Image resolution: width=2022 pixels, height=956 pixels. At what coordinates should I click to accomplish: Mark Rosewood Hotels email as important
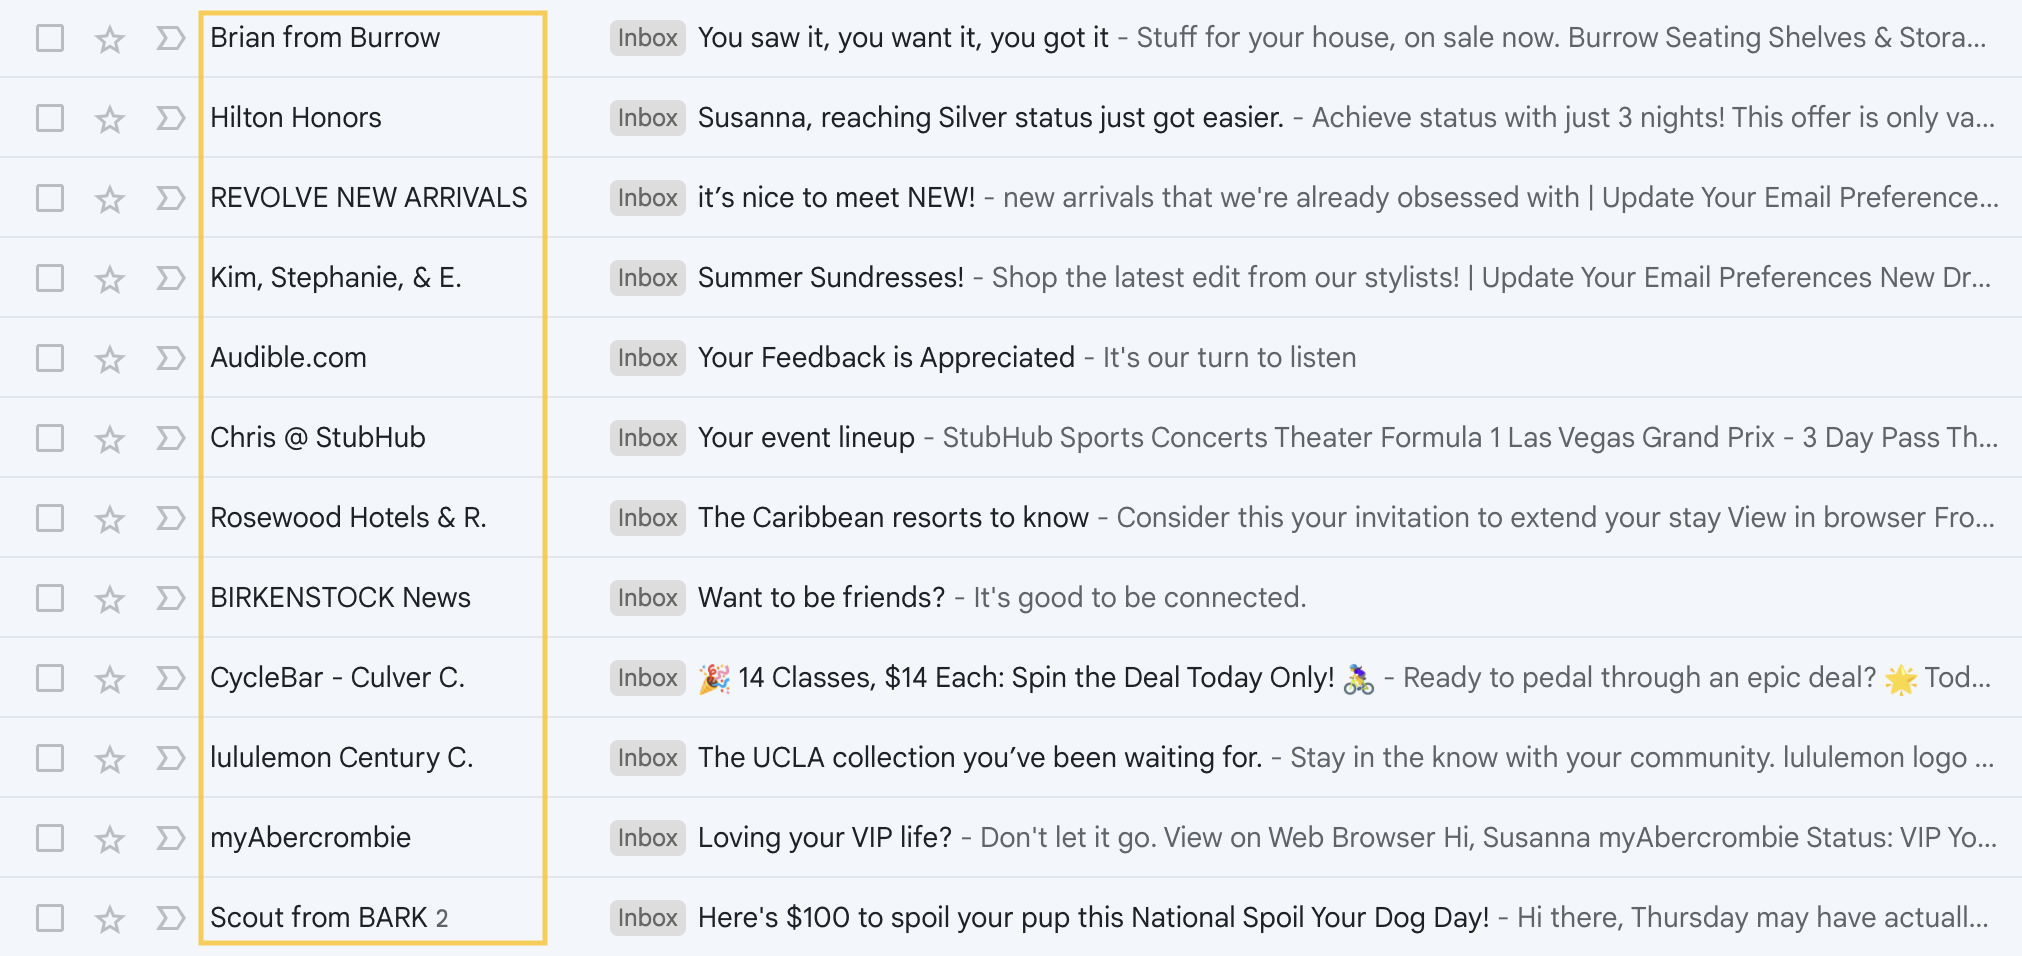click(x=171, y=518)
